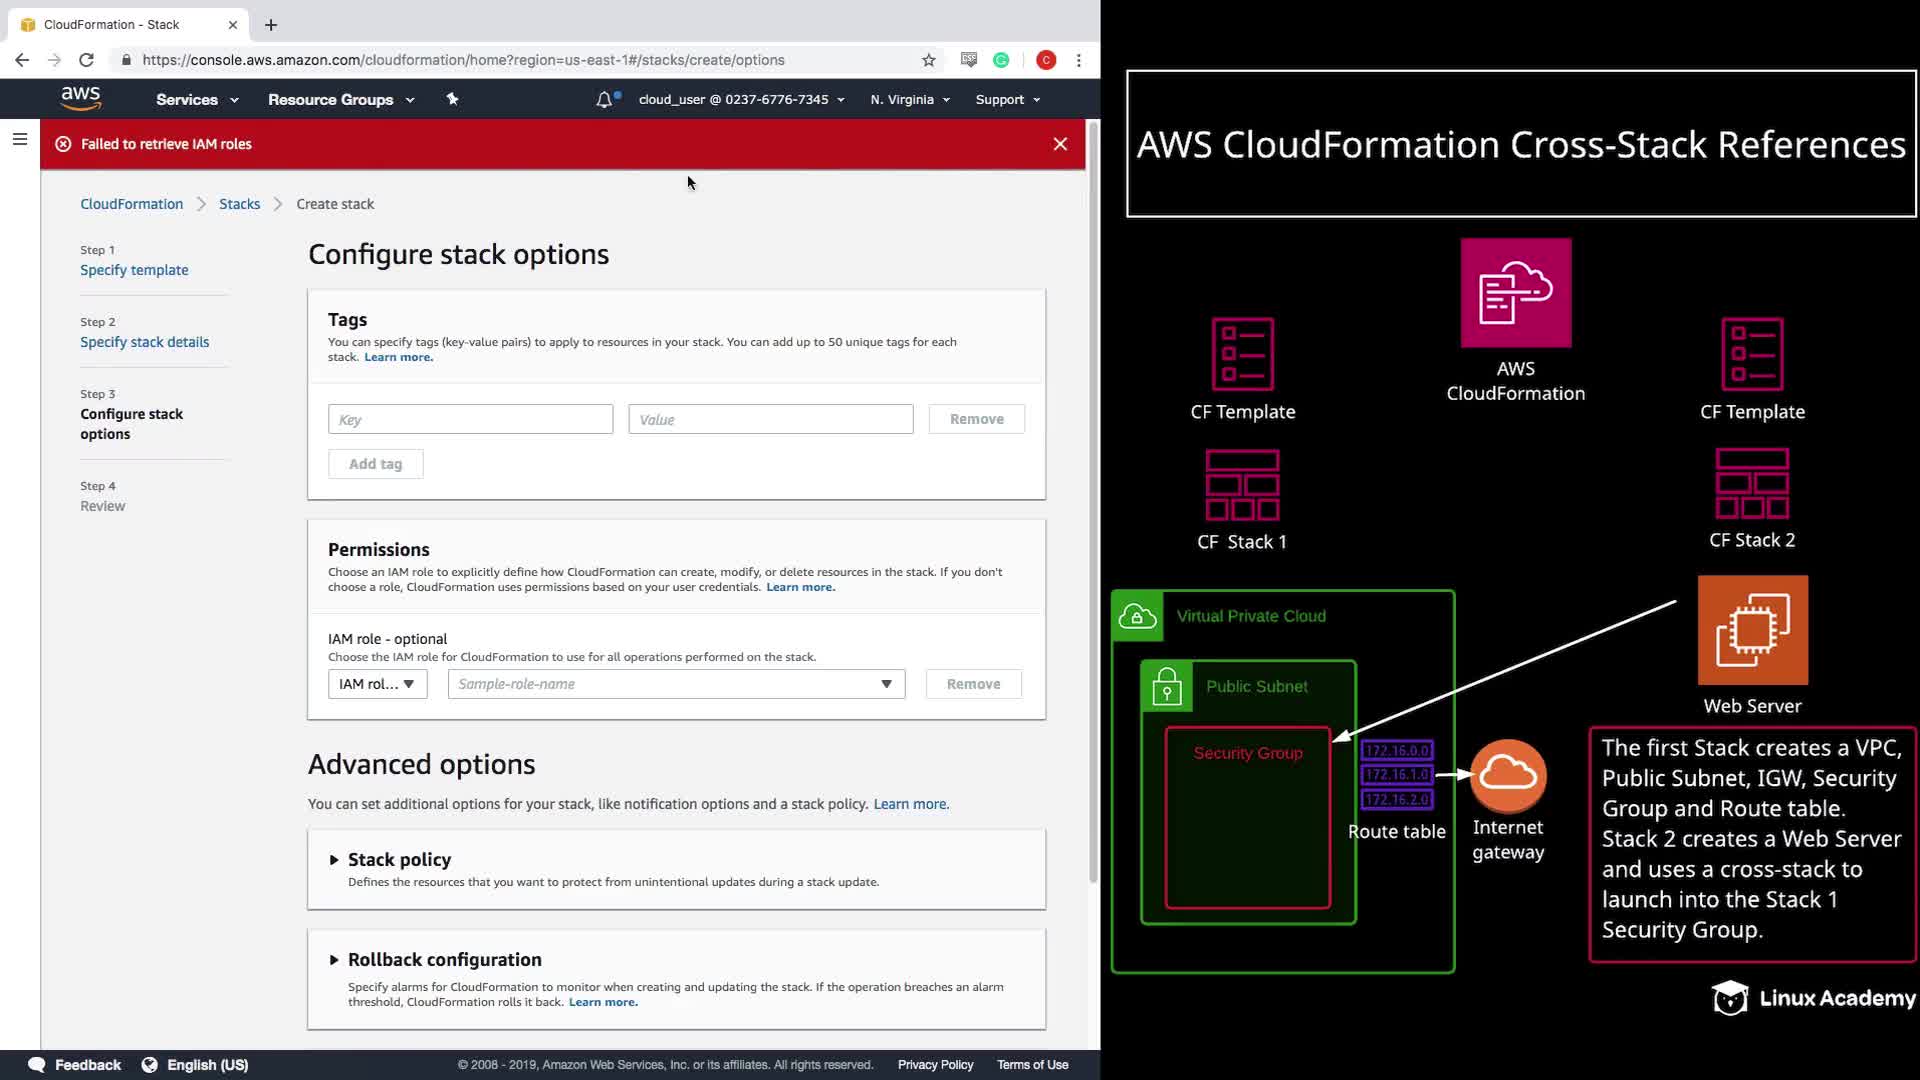1920x1080 pixels.
Task: Go to Specify stack details step
Action: coord(144,342)
